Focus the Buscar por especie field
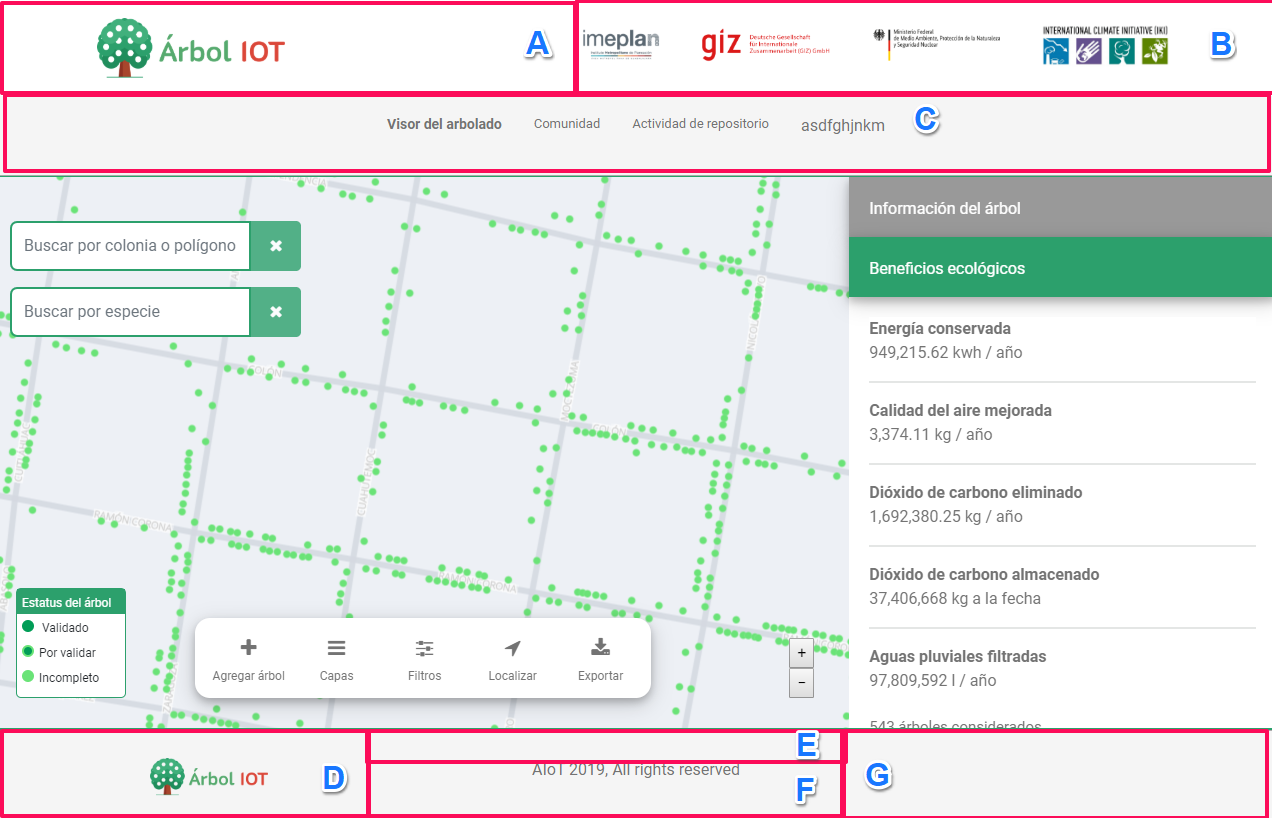Viewport: 1272px width, 818px height. 130,312
